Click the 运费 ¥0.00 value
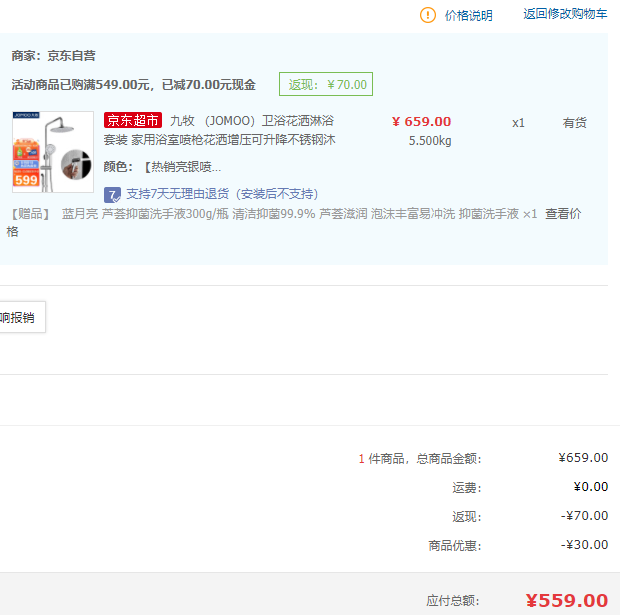Viewport: 620px width, 615px height. click(x=591, y=486)
